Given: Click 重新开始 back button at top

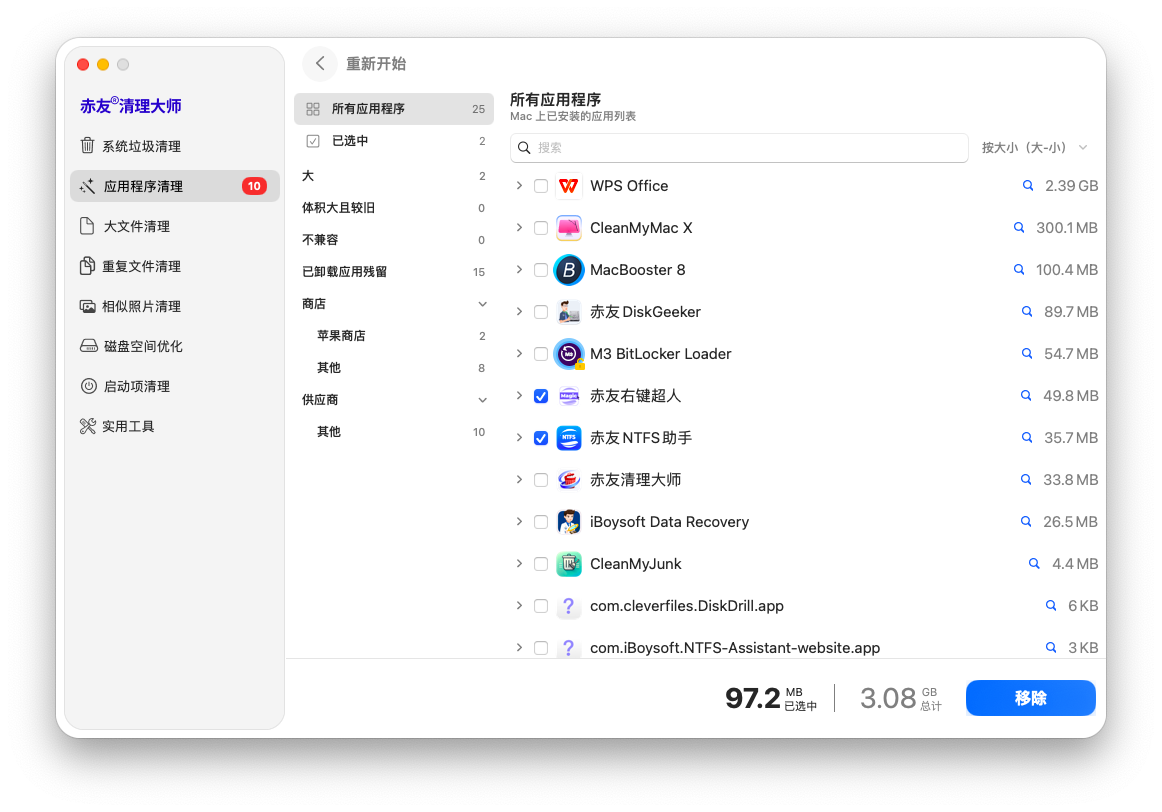Looking at the screenshot, I should [x=319, y=63].
